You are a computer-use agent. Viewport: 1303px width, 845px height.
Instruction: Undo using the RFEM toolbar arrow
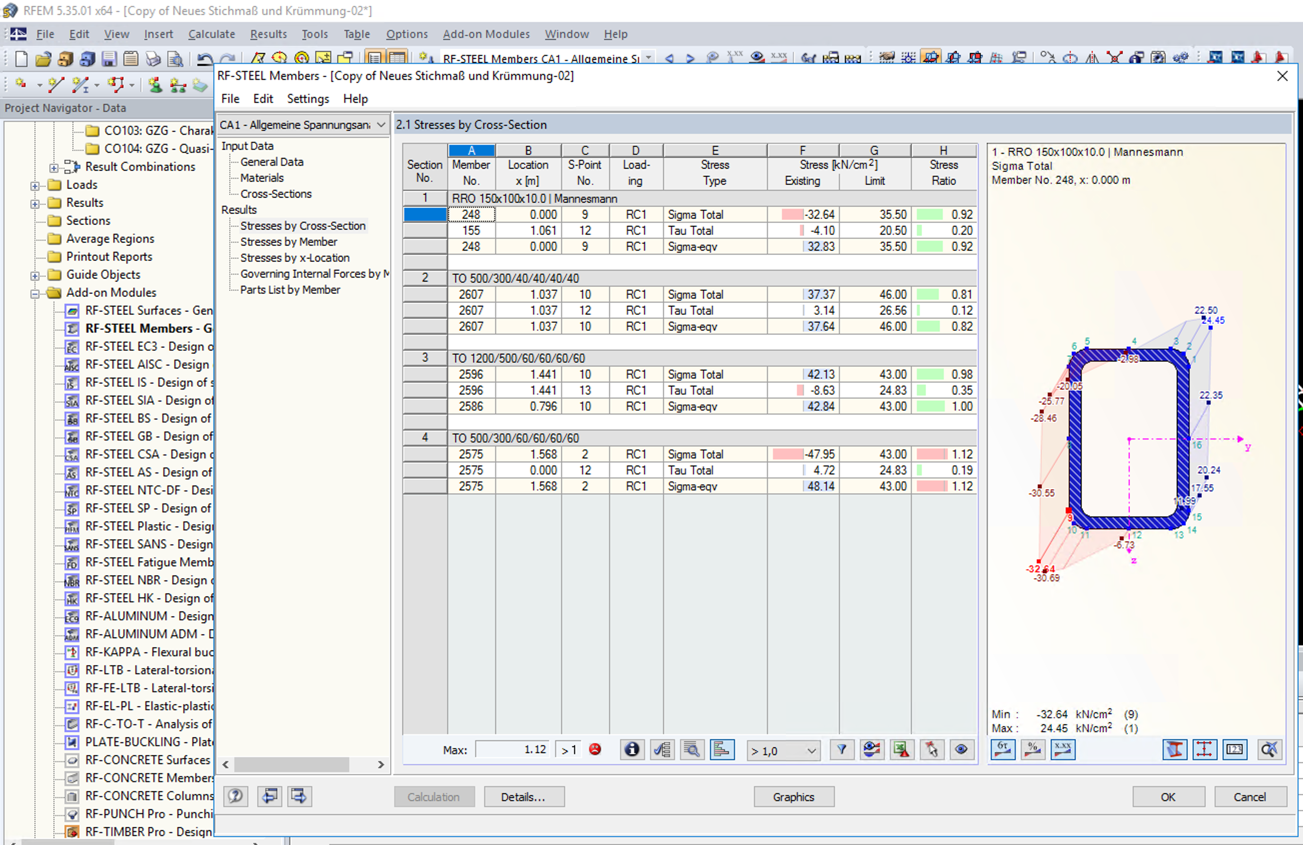204,60
